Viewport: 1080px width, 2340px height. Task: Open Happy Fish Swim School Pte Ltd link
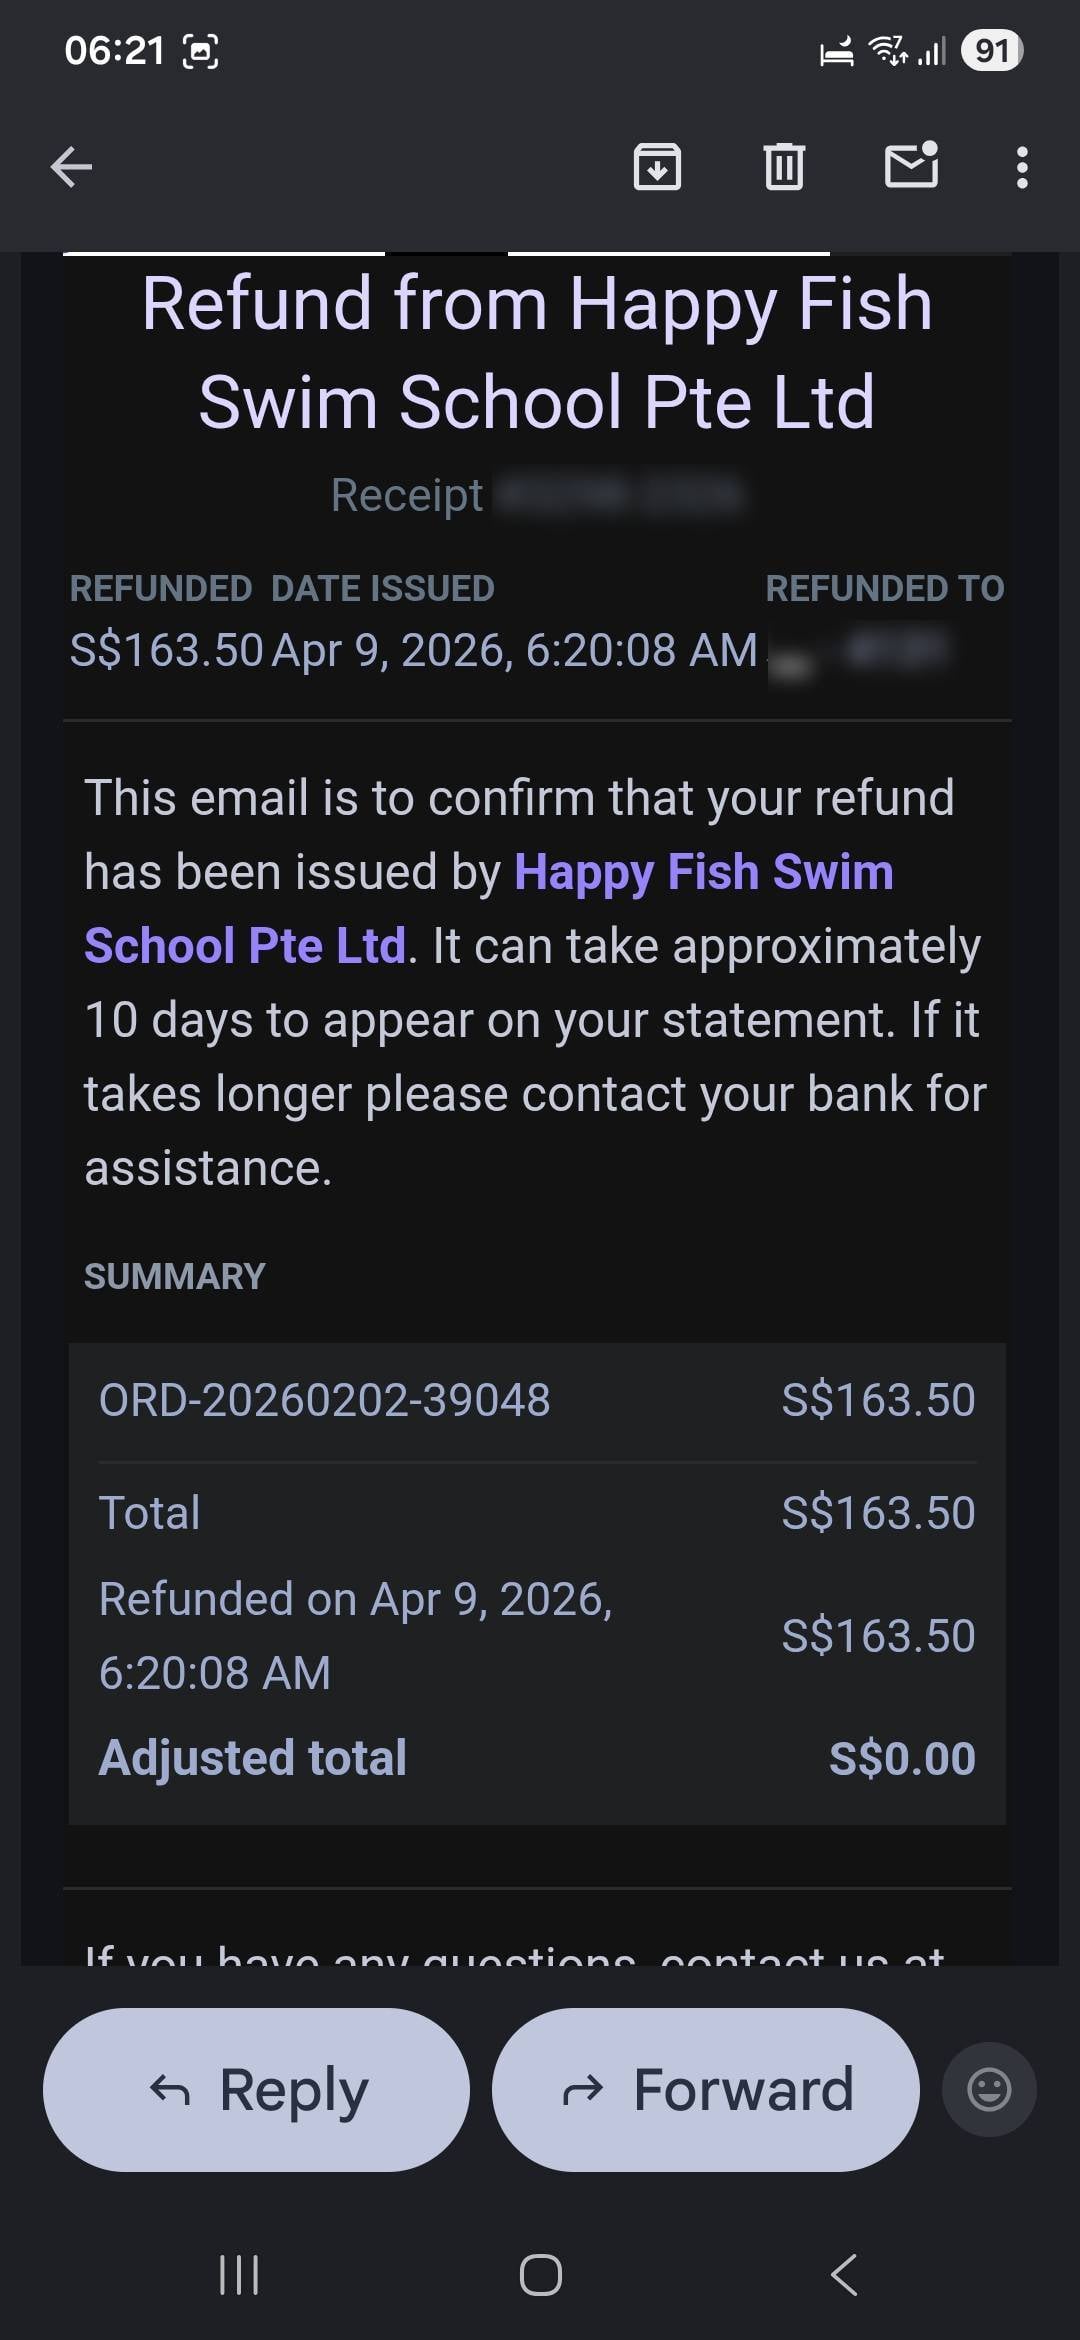click(703, 873)
